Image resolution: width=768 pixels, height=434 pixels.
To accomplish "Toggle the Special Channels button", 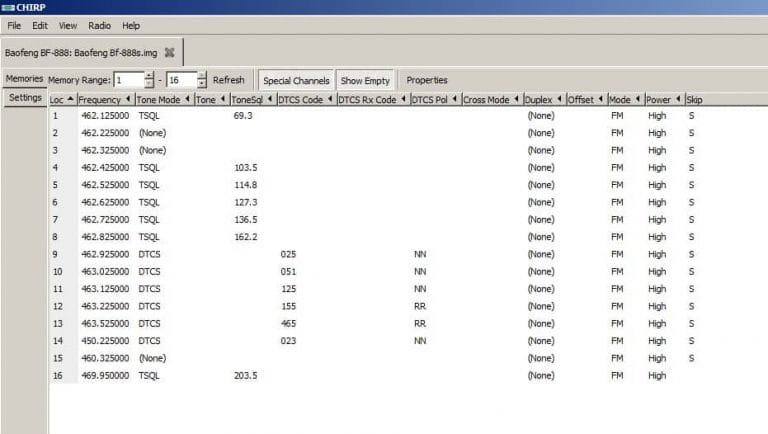I will tap(296, 80).
